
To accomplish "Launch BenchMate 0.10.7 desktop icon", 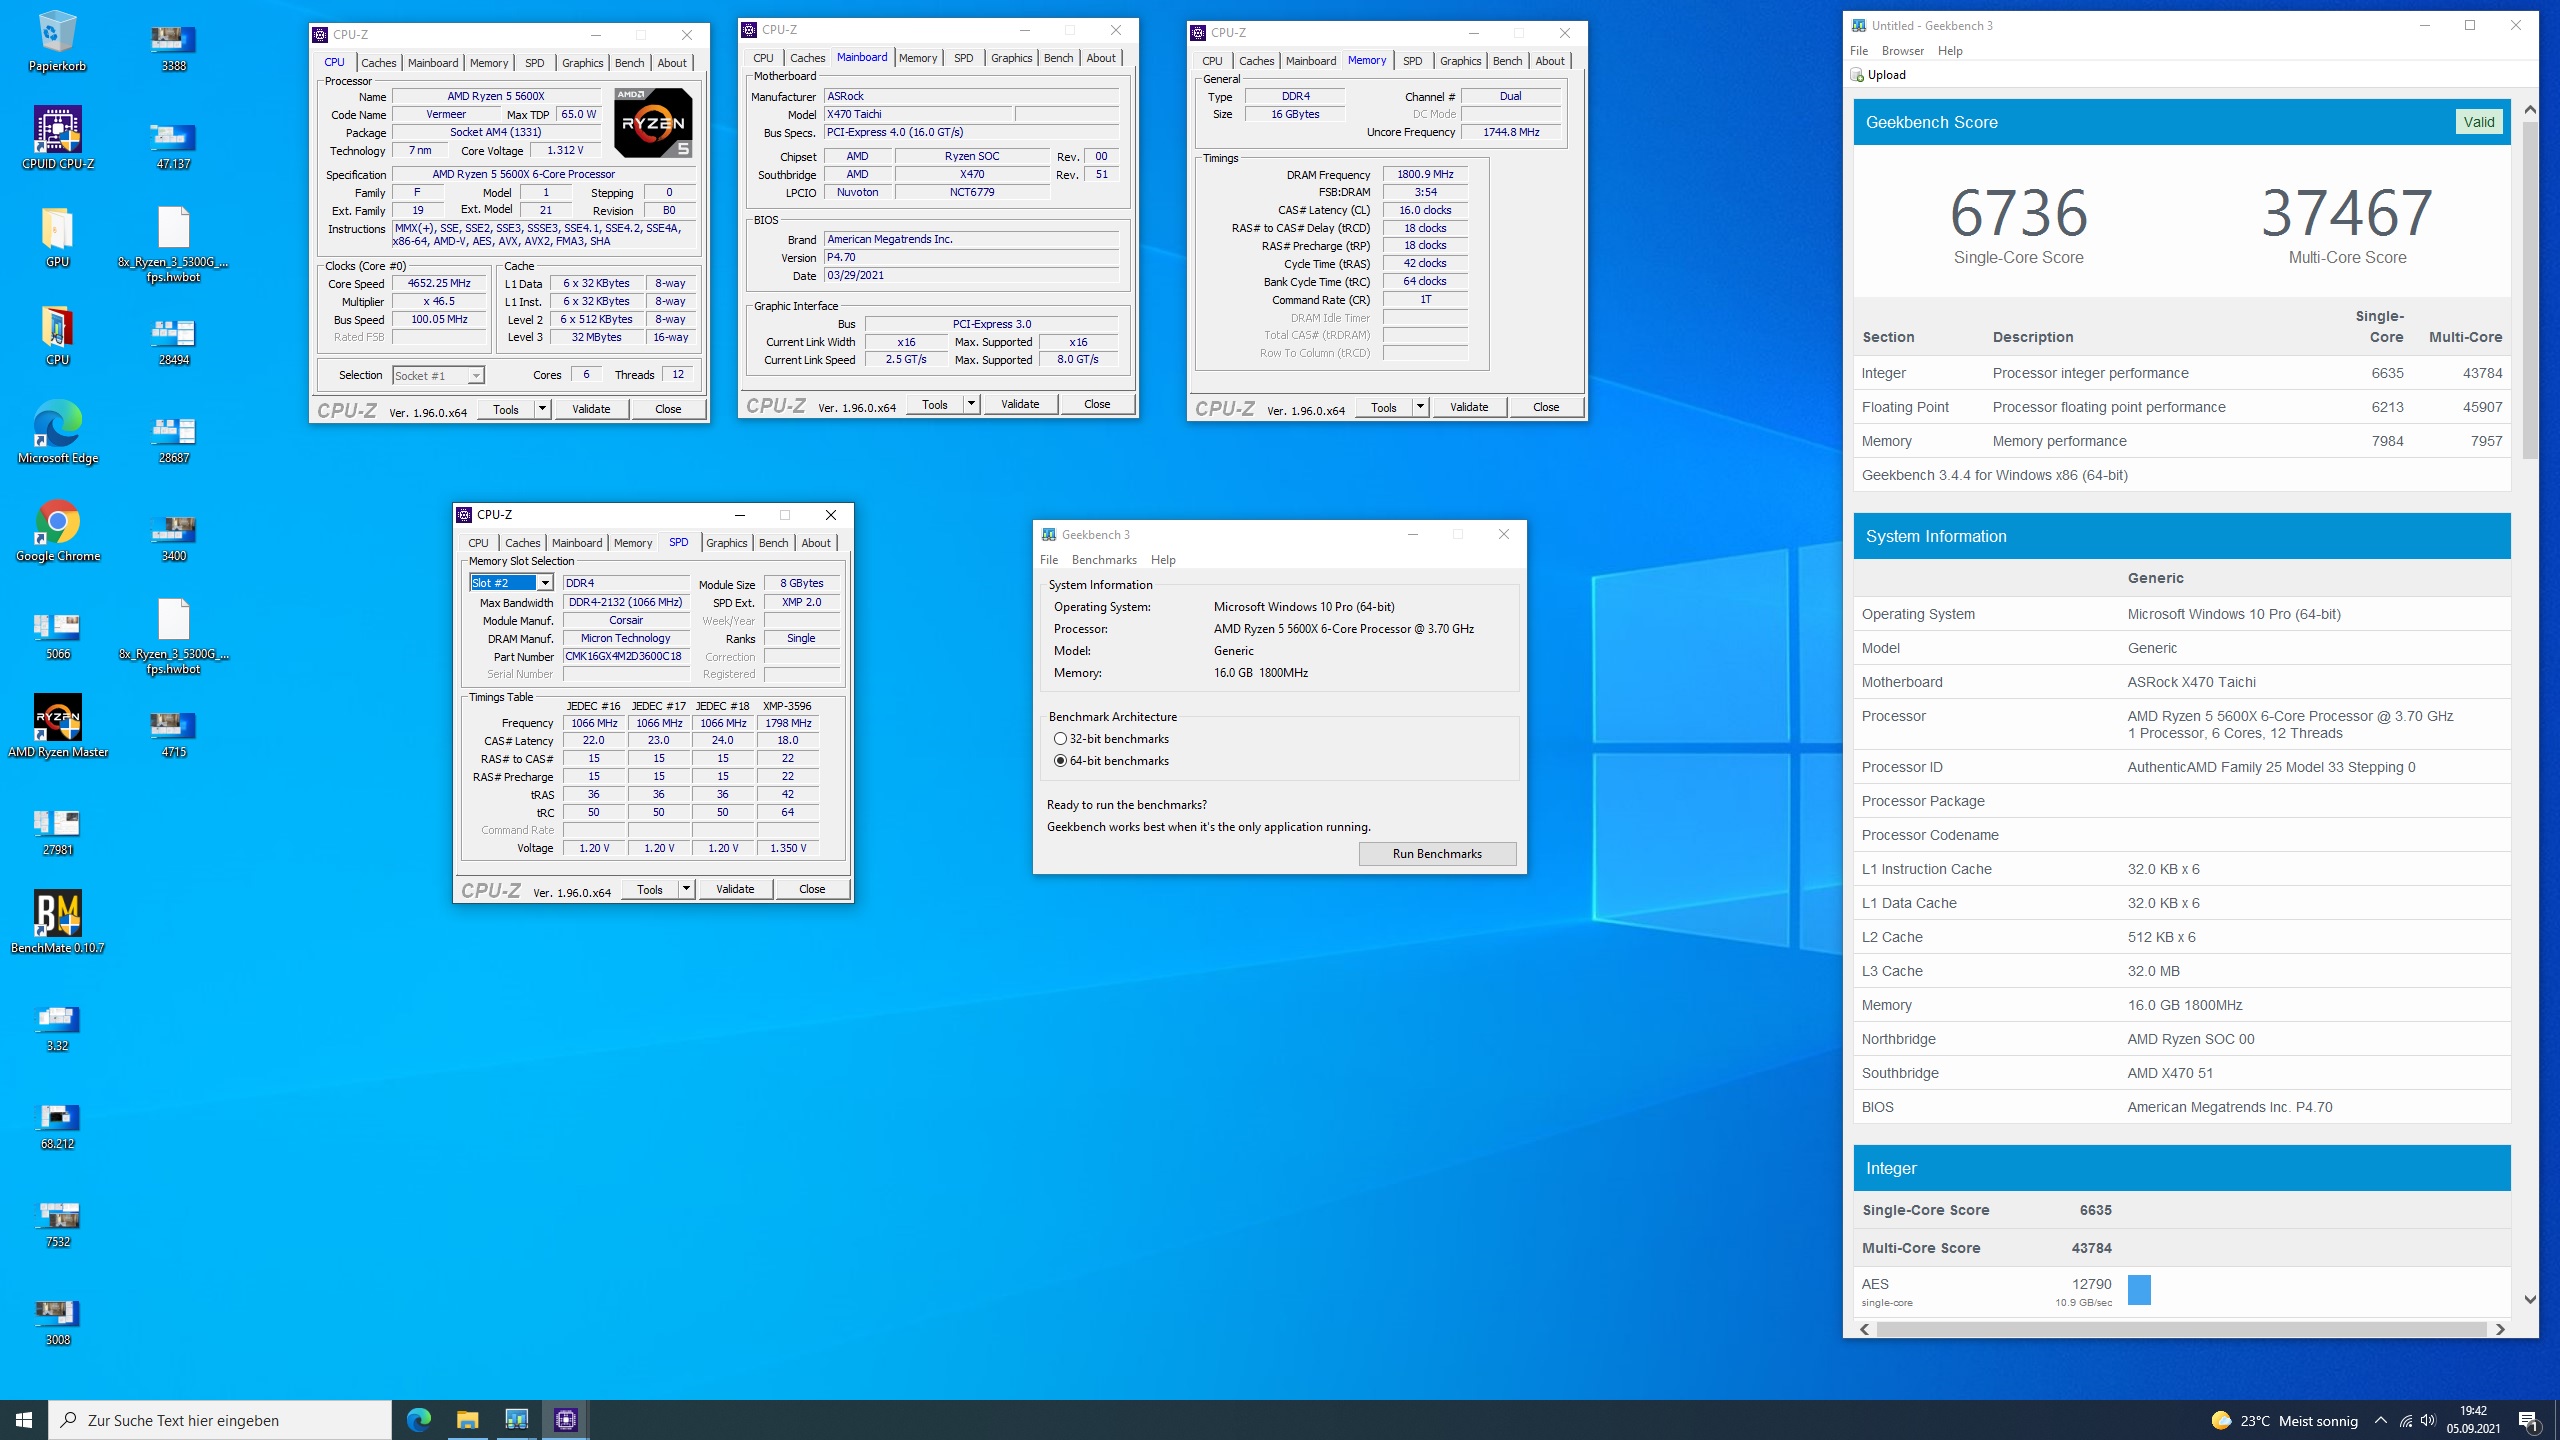I will click(57, 922).
